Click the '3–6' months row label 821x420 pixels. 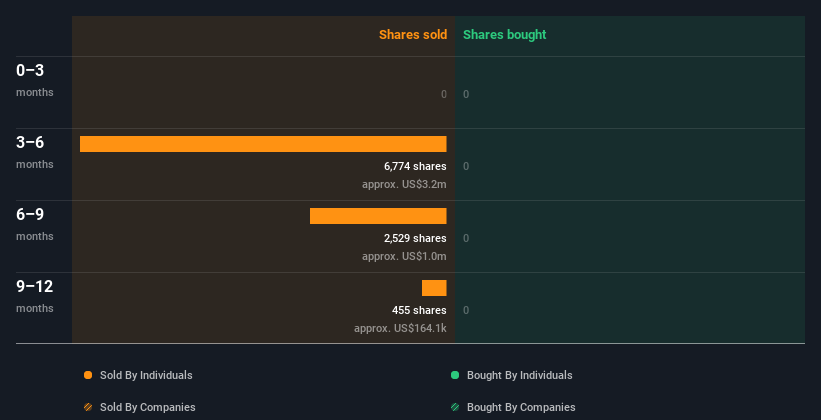coord(30,142)
